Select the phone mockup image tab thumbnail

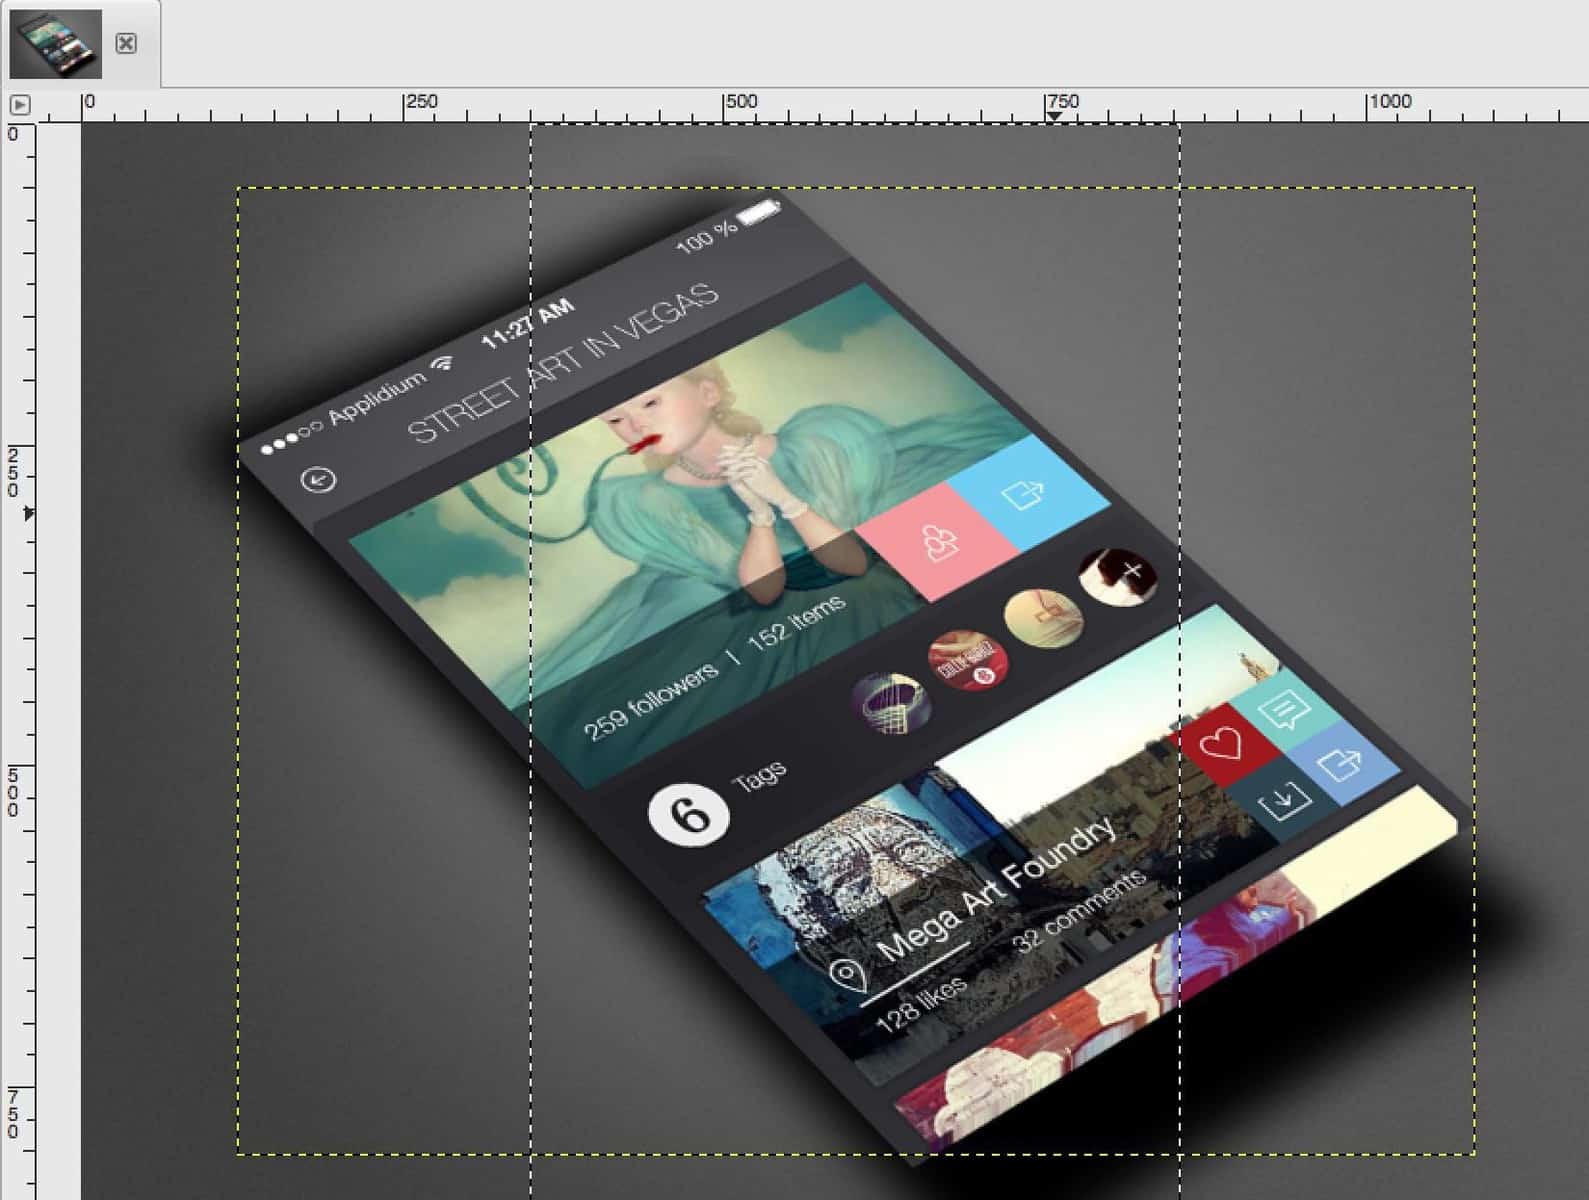(x=56, y=44)
